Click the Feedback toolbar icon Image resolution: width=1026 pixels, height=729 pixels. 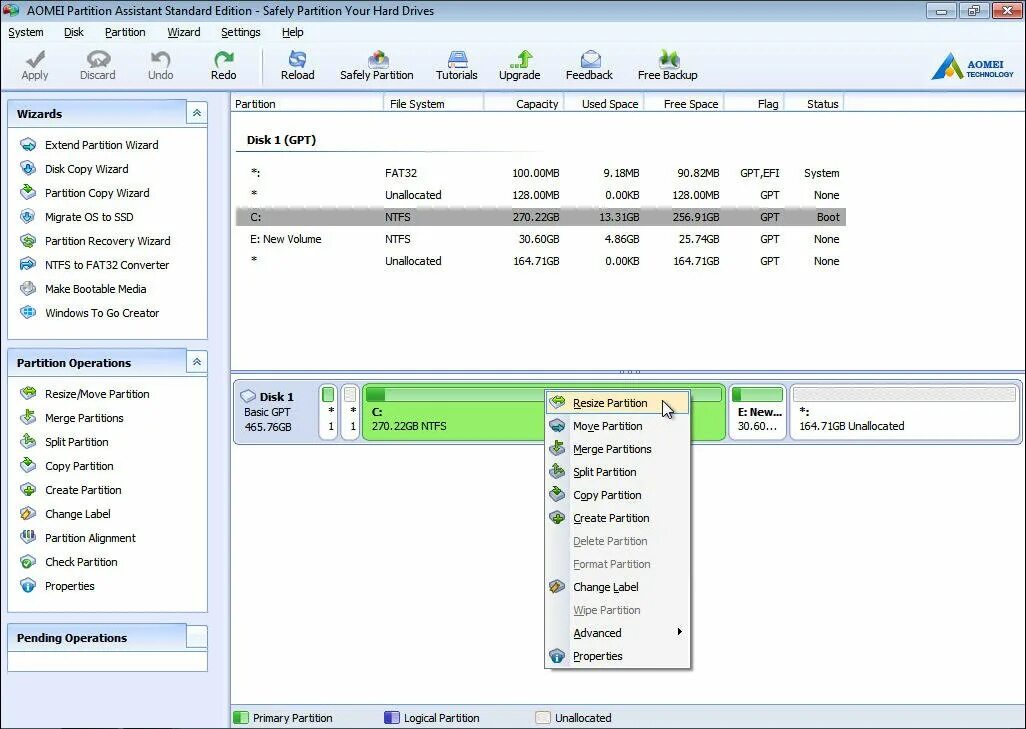590,65
